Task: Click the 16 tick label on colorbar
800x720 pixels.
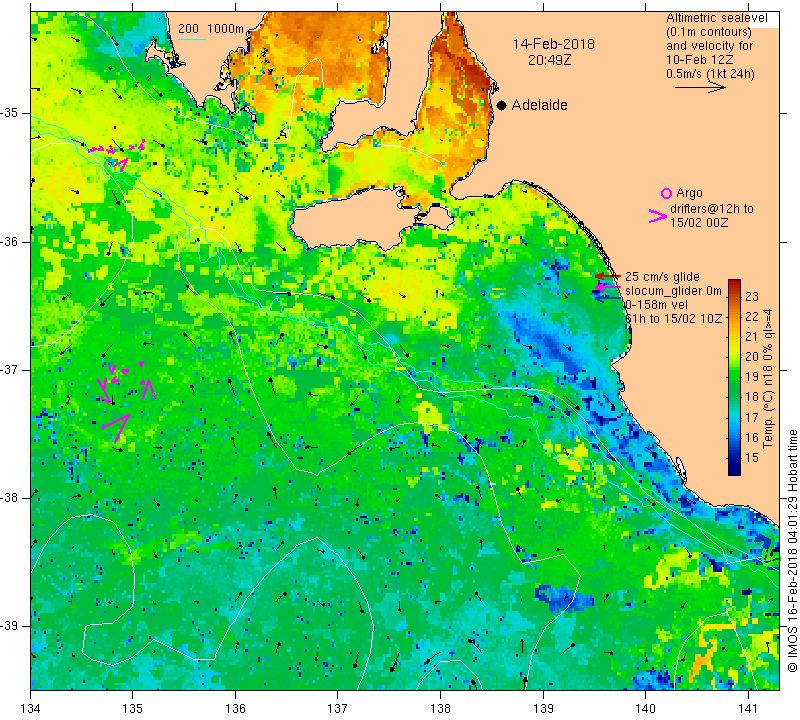Action: tap(752, 437)
